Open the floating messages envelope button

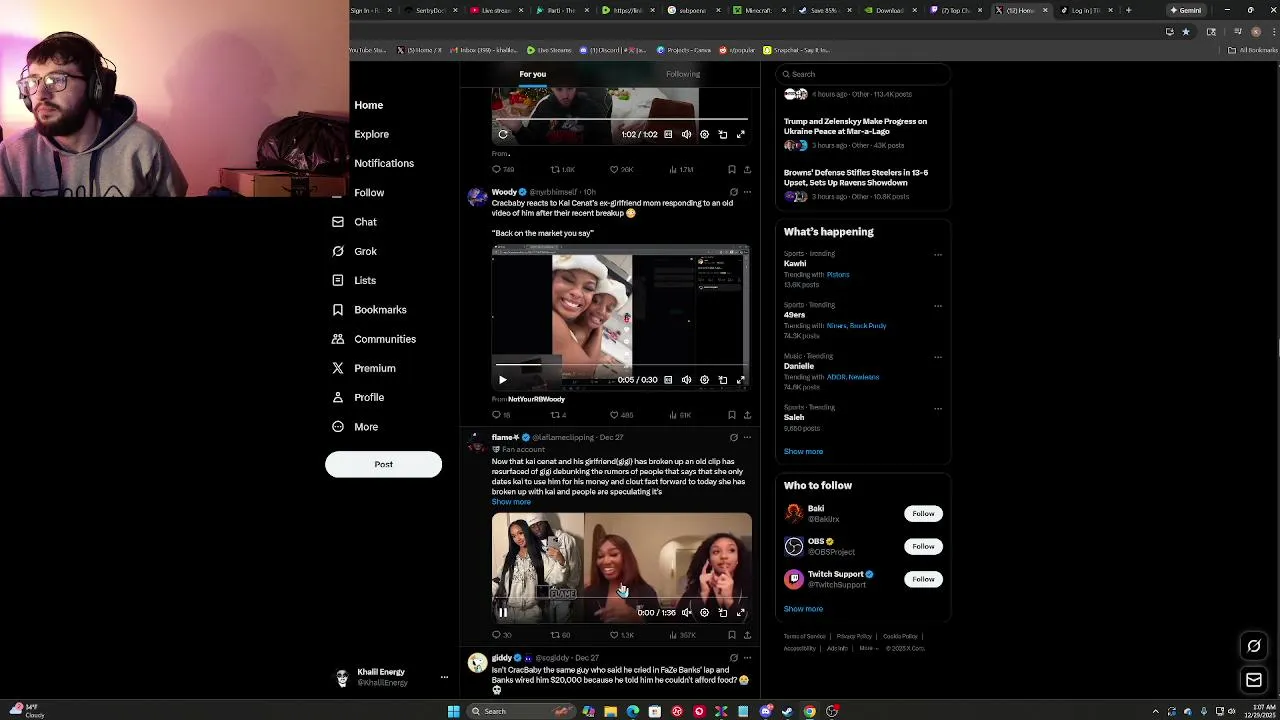pyautogui.click(x=1254, y=681)
